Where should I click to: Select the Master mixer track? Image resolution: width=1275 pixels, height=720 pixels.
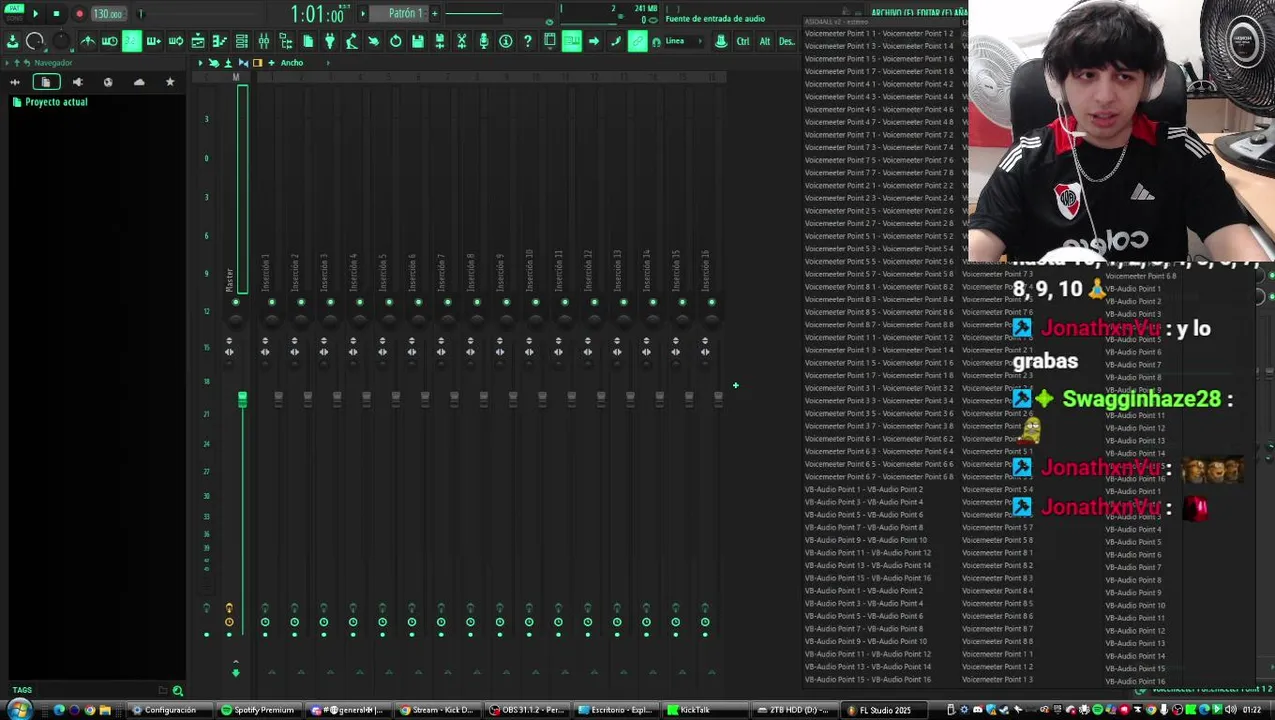pos(229,279)
